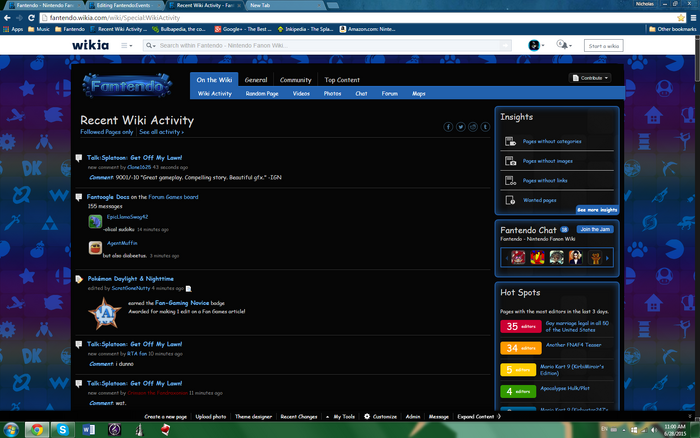
Task: Click the 4 editors green badge
Action: 518,391
